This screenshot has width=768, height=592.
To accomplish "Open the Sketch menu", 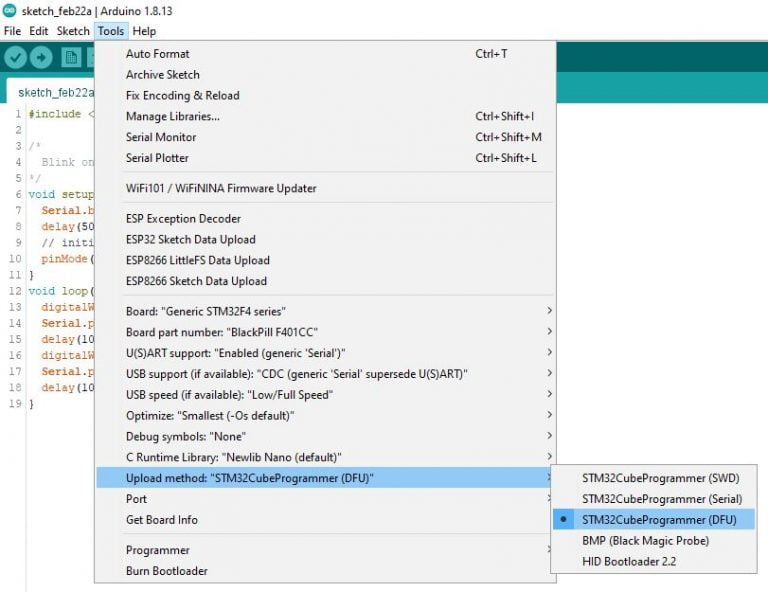I will pos(73,31).
